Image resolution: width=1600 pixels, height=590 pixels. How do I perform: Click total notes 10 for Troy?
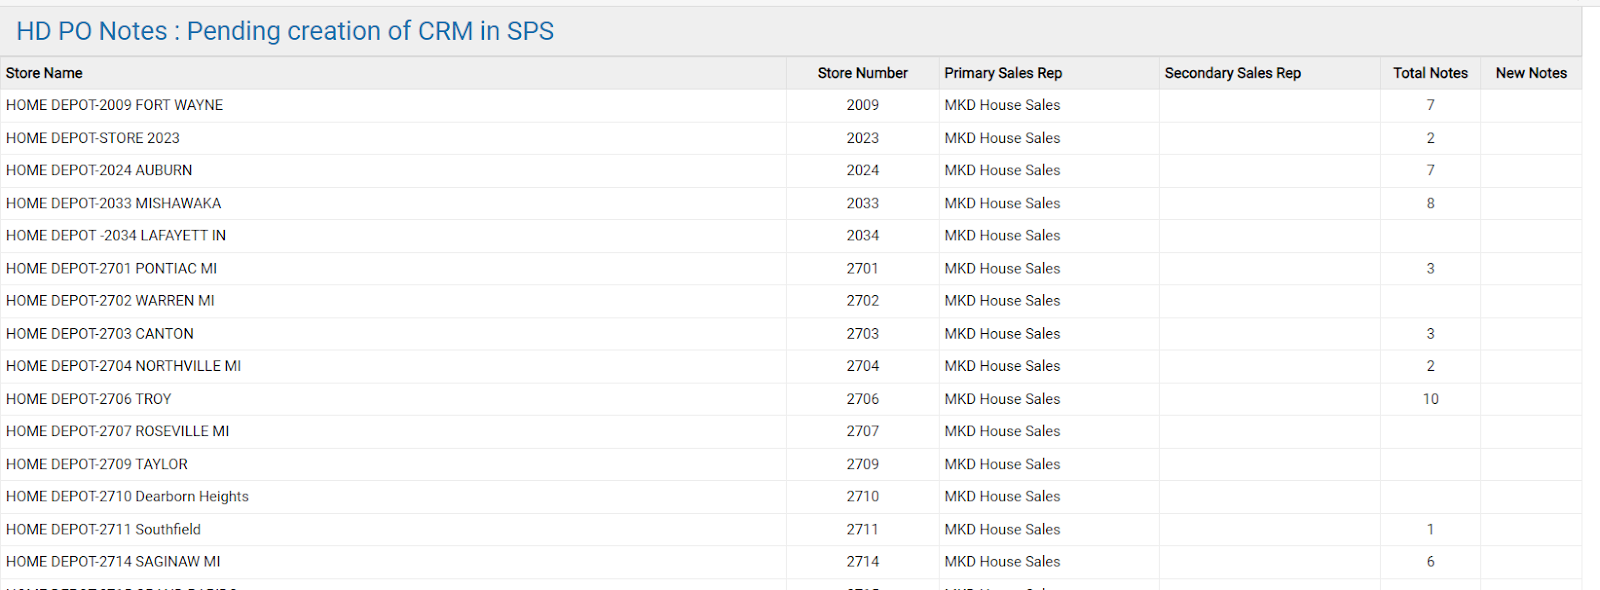click(1431, 399)
